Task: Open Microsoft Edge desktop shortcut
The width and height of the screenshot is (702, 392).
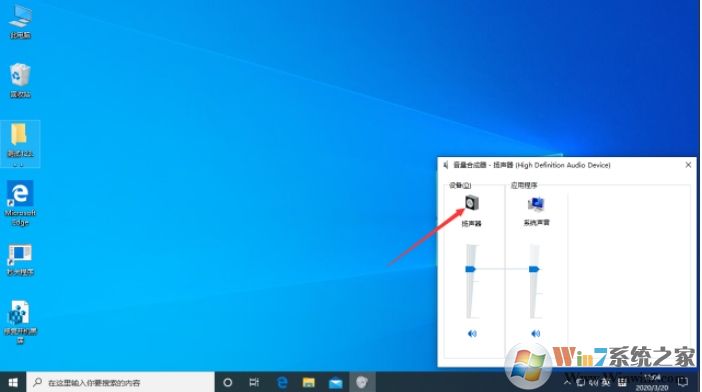Action: point(20,204)
